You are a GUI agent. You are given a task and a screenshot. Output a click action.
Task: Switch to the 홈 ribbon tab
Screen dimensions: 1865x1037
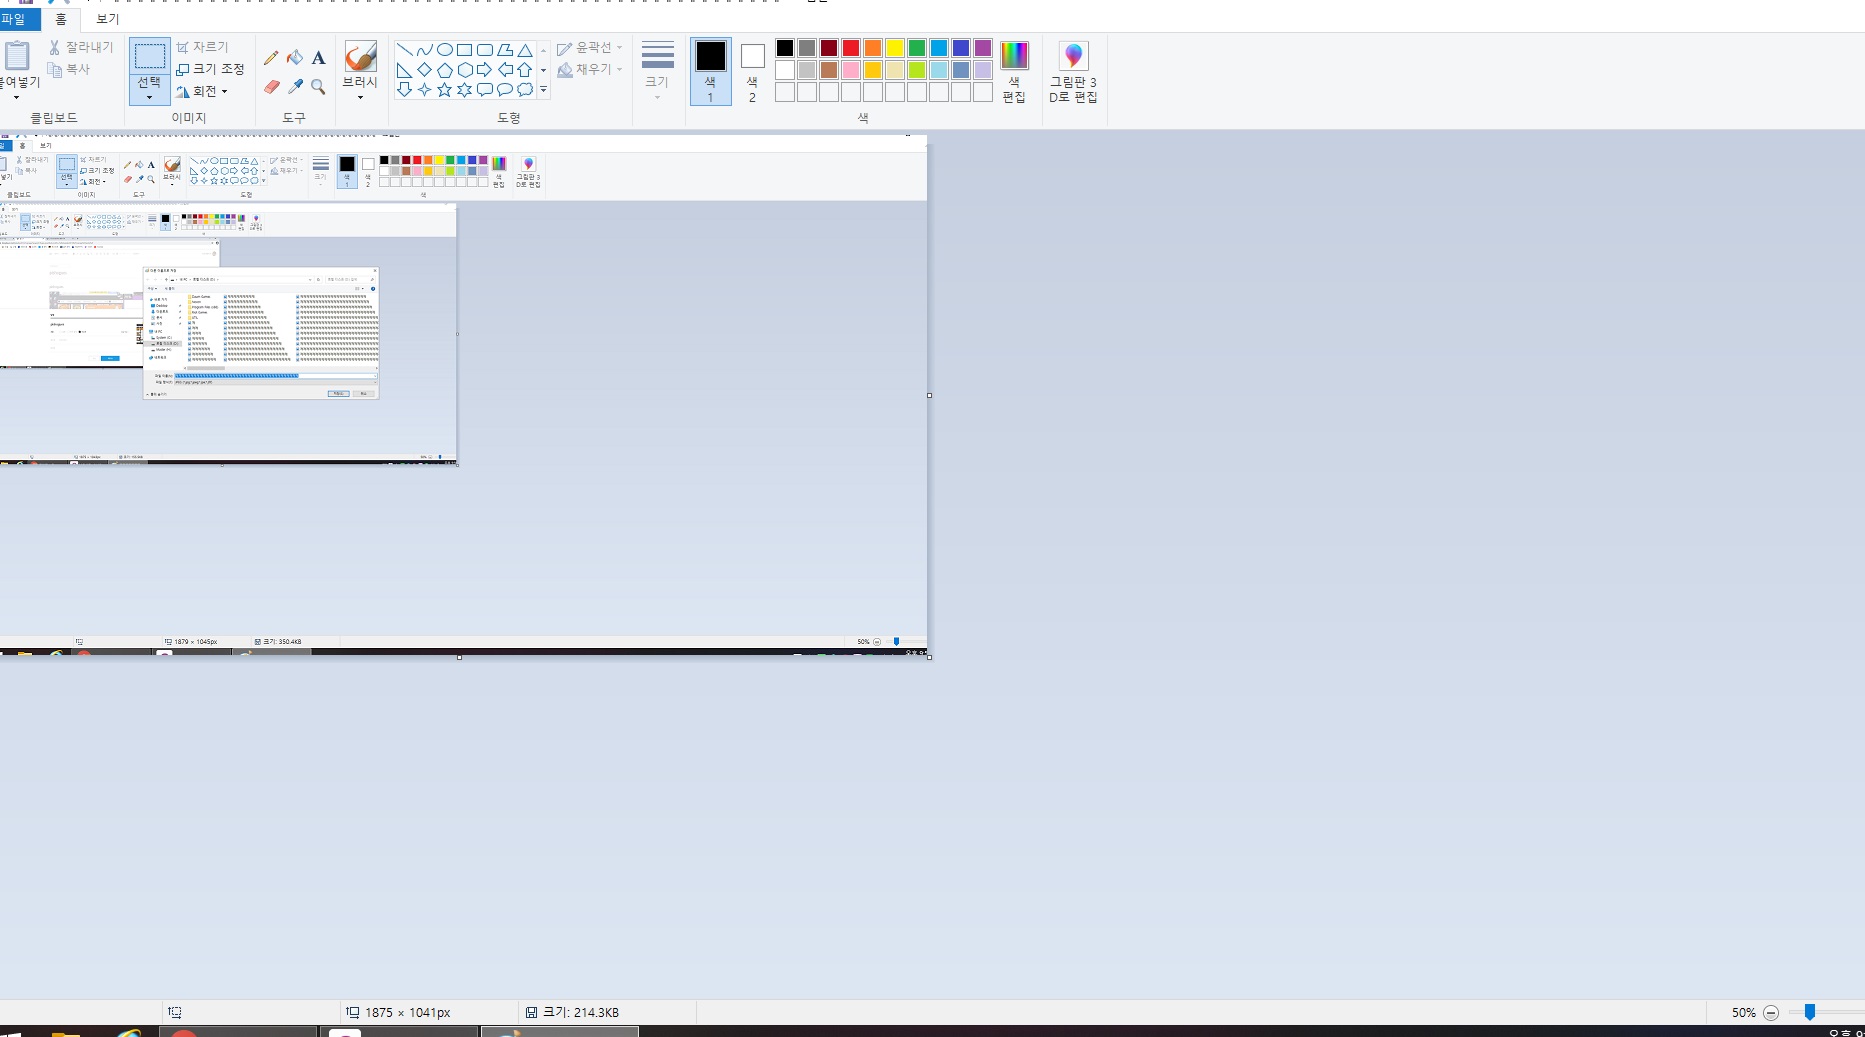61,19
